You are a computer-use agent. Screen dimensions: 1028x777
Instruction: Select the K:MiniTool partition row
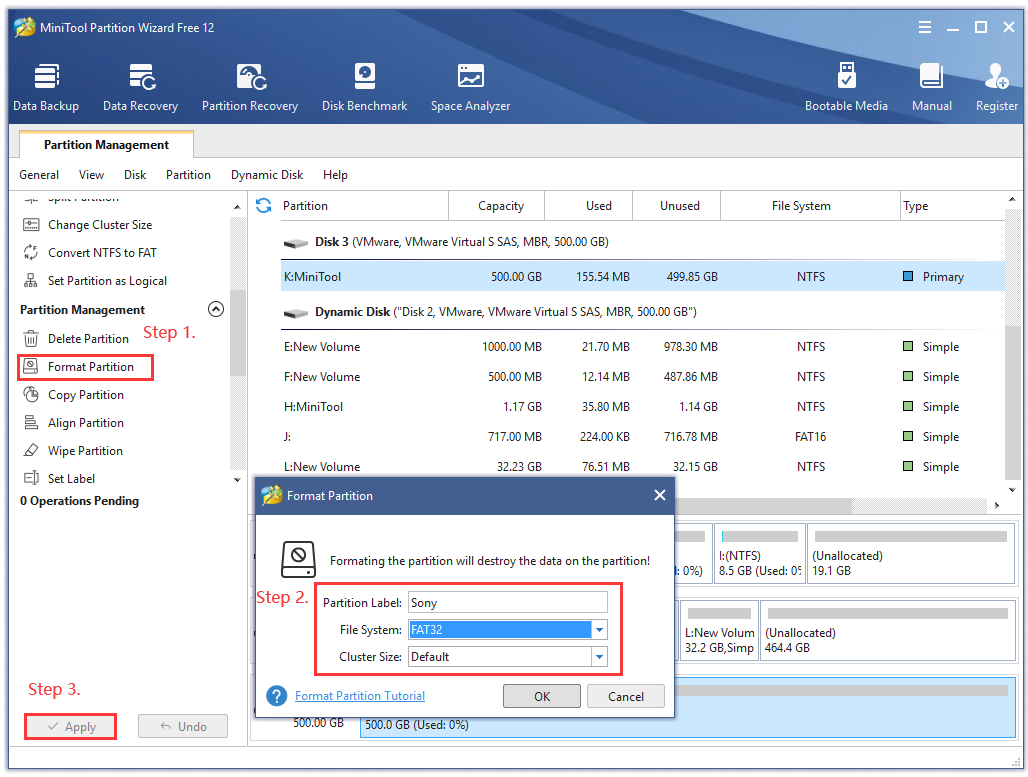click(642, 277)
